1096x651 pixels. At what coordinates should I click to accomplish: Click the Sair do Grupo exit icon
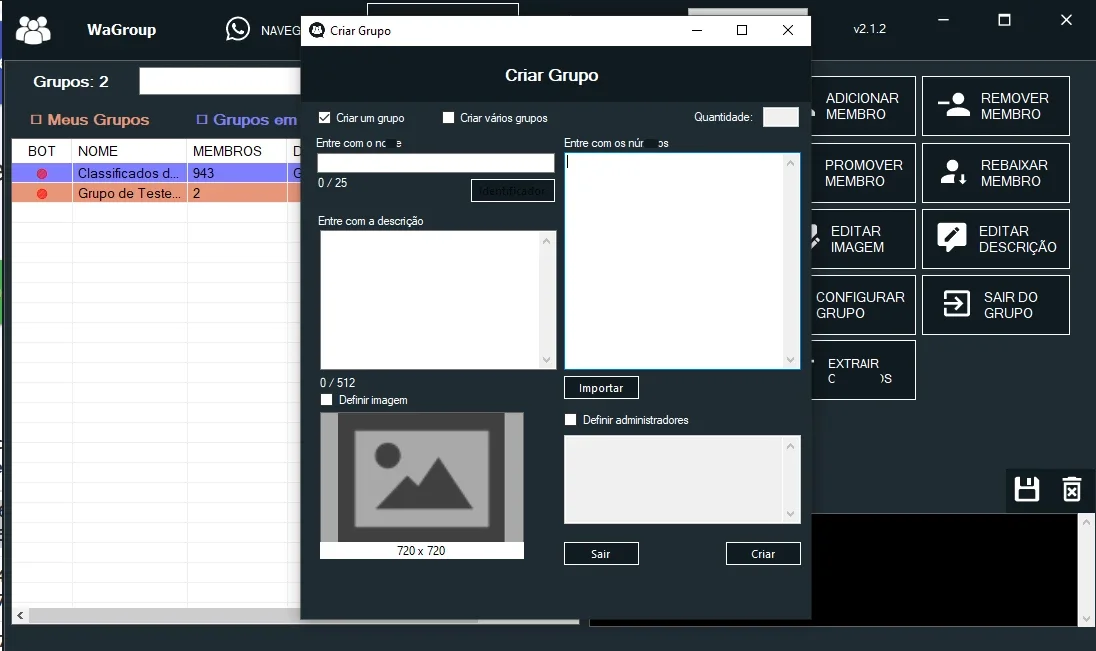click(956, 303)
